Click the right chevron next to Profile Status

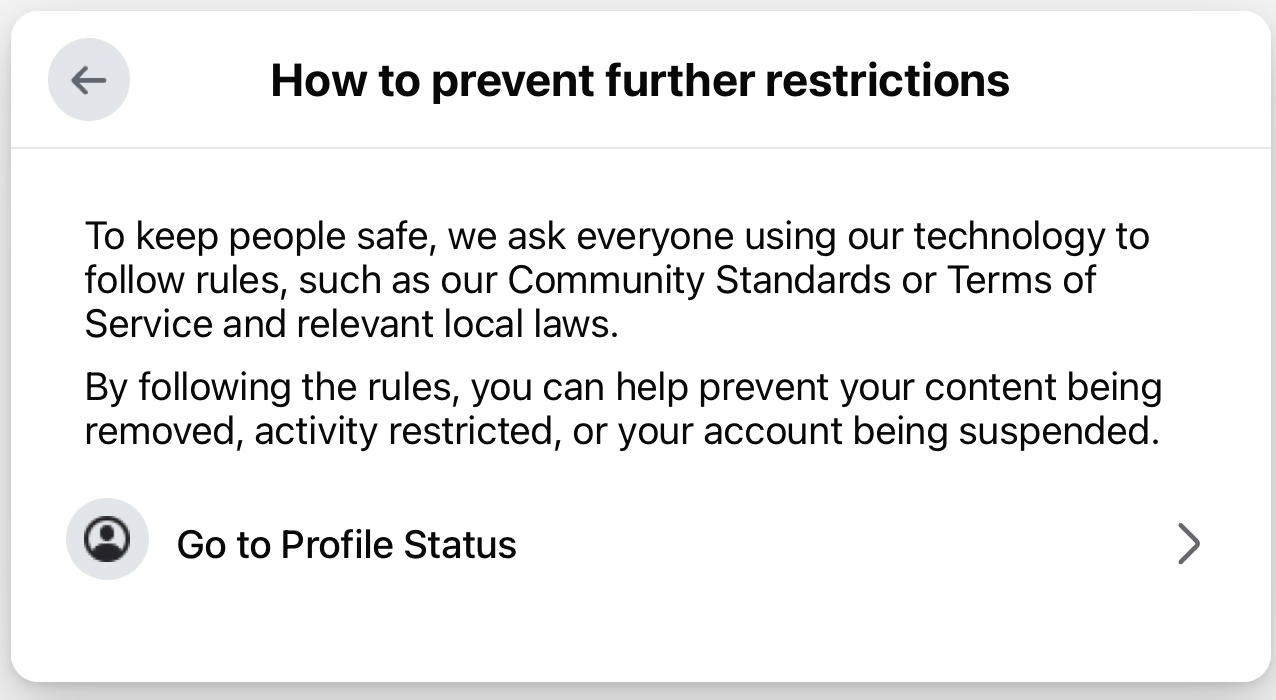[x=1189, y=544]
